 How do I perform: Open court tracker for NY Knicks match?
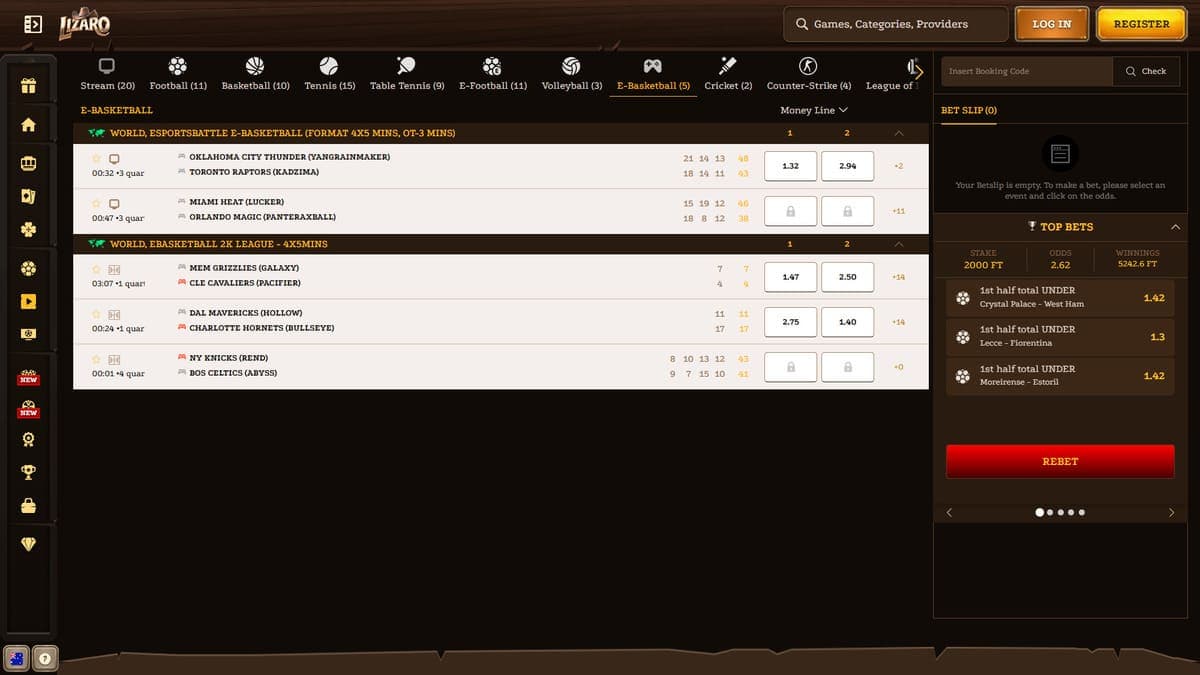(114, 359)
